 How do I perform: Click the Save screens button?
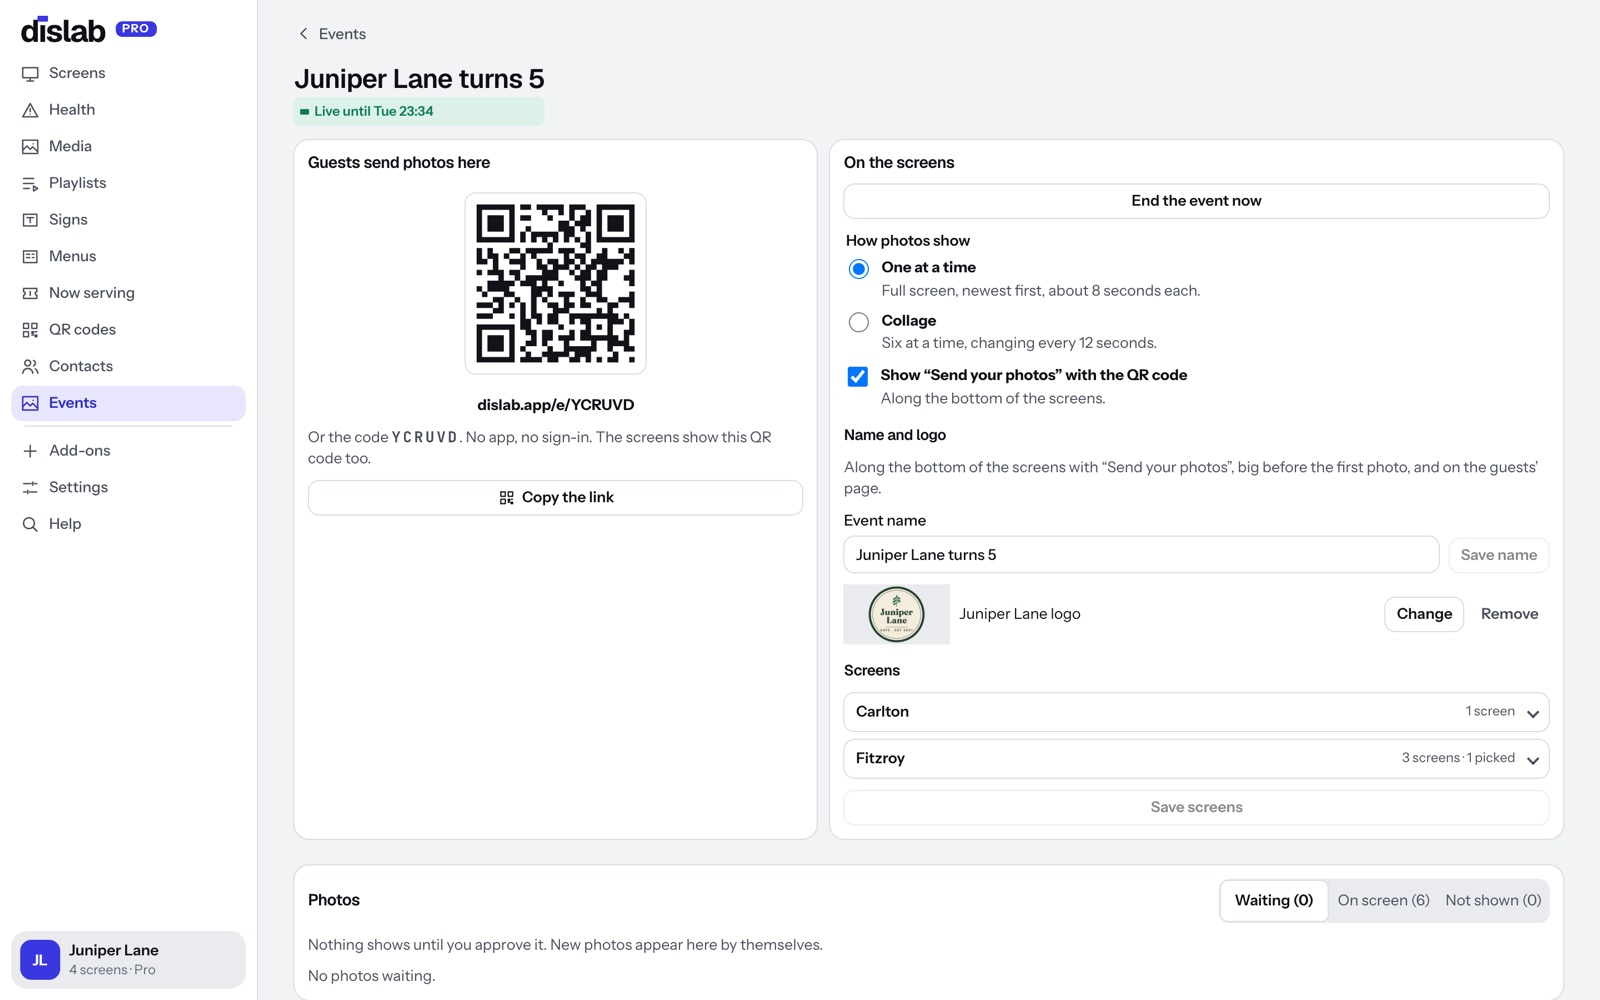tap(1196, 808)
